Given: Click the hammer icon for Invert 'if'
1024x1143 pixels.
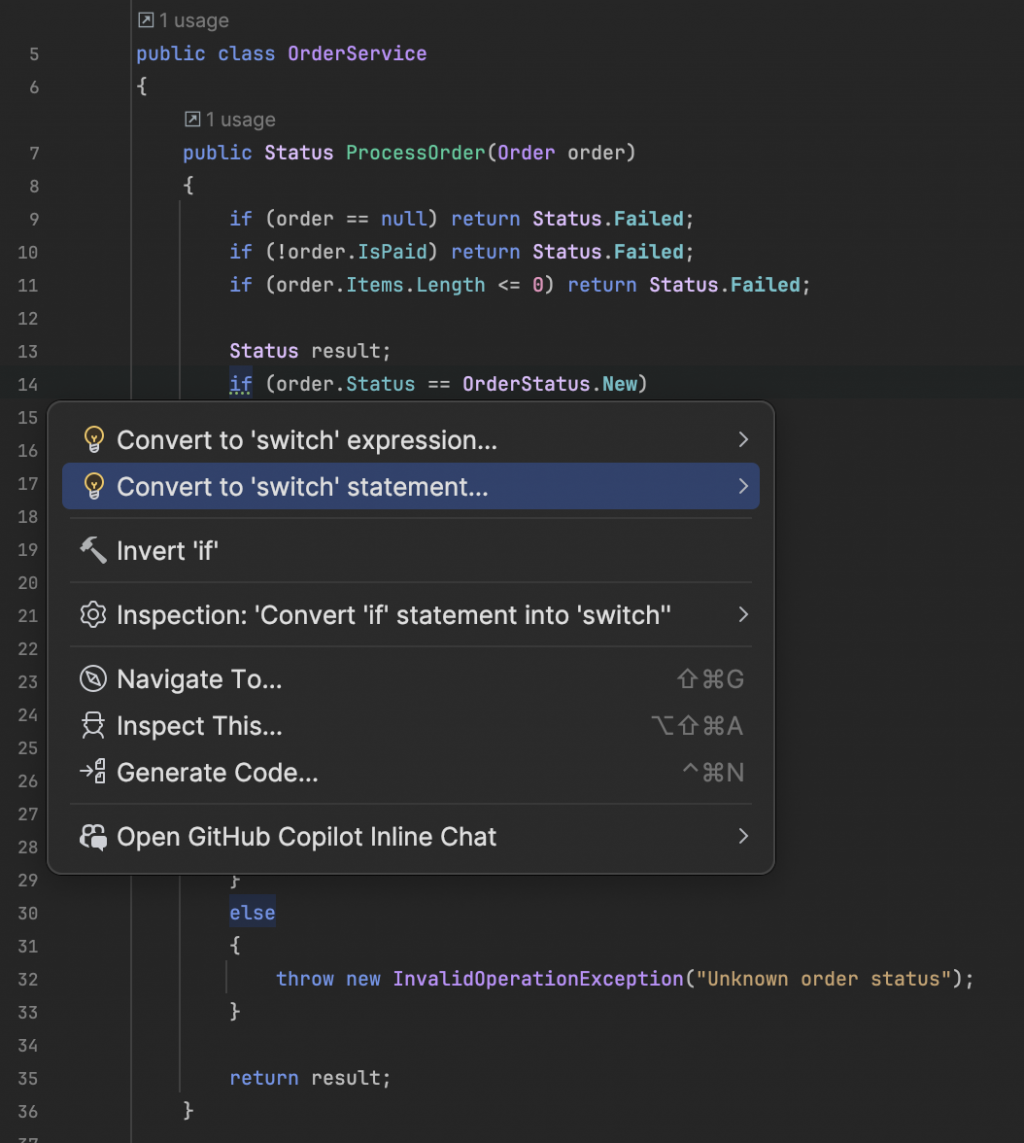Looking at the screenshot, I should tap(93, 550).
